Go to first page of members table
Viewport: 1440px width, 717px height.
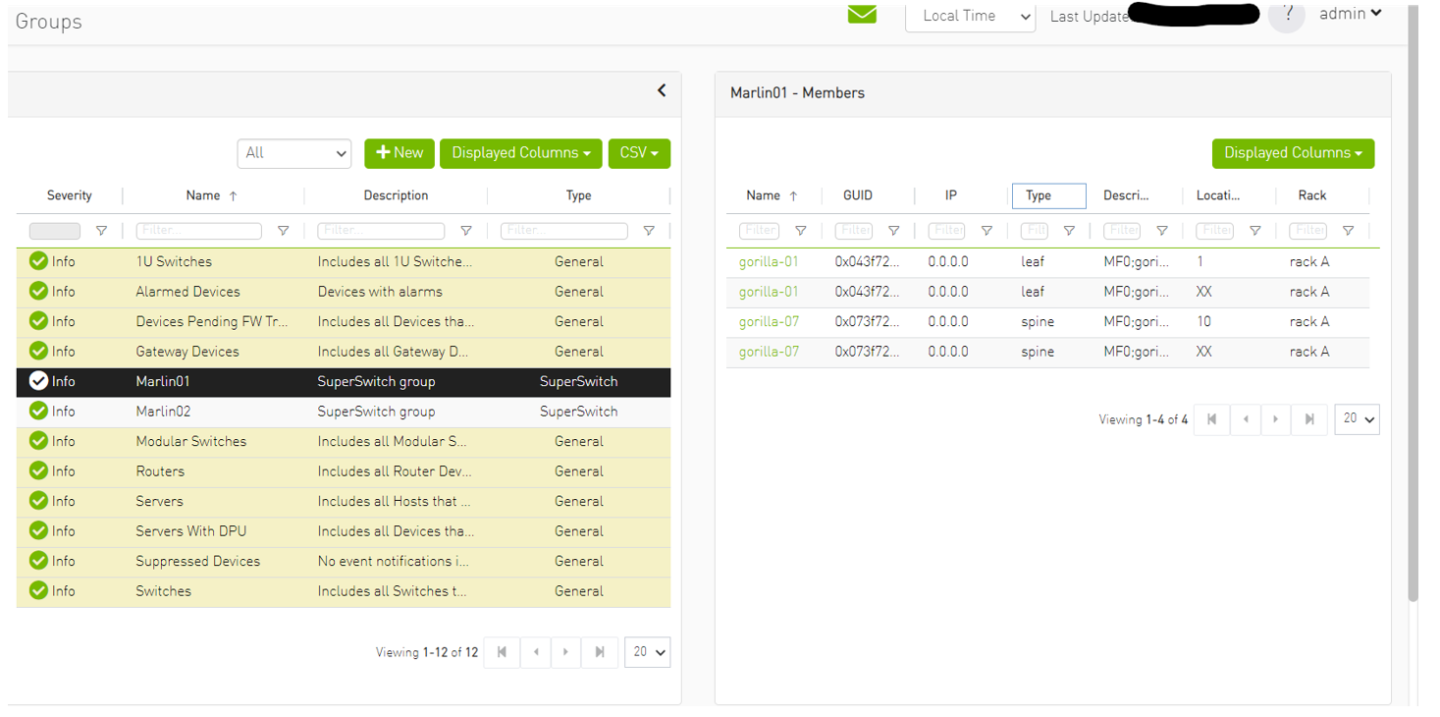(1212, 420)
